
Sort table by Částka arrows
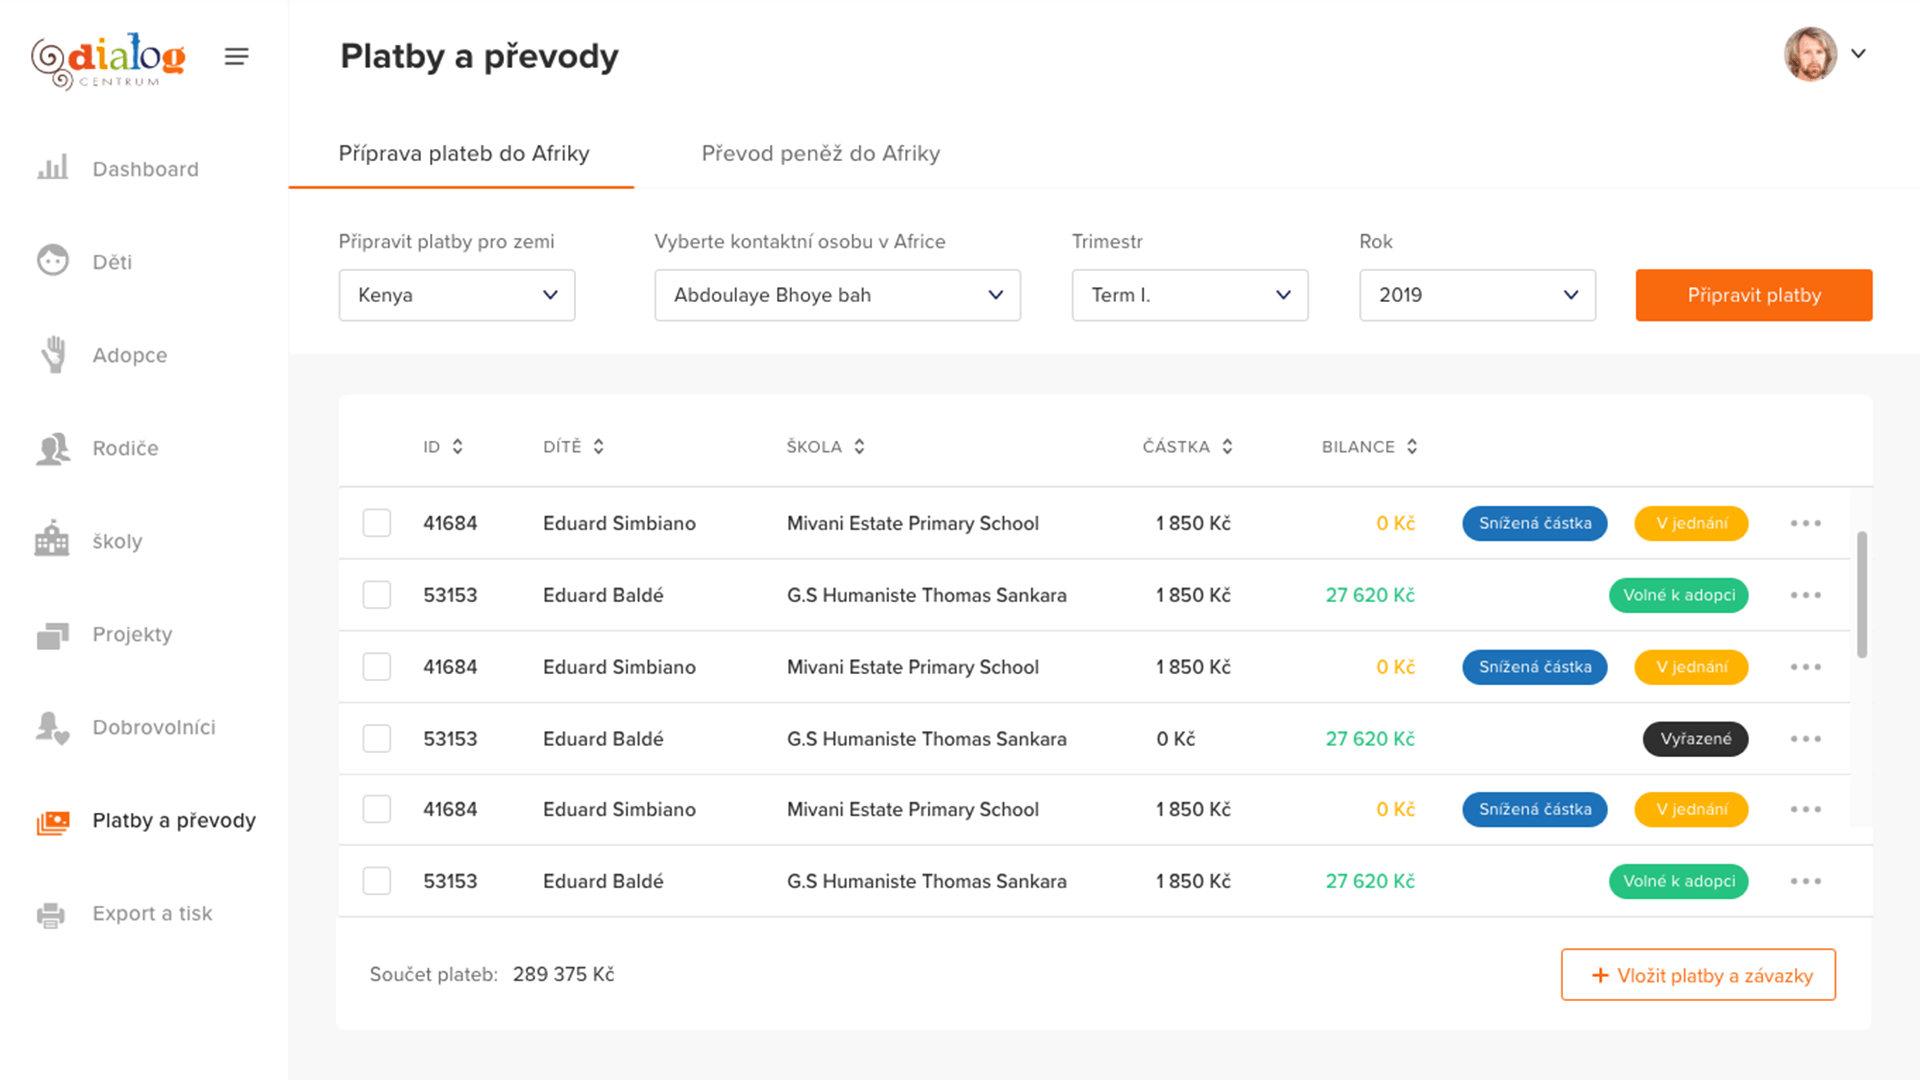coord(1227,447)
